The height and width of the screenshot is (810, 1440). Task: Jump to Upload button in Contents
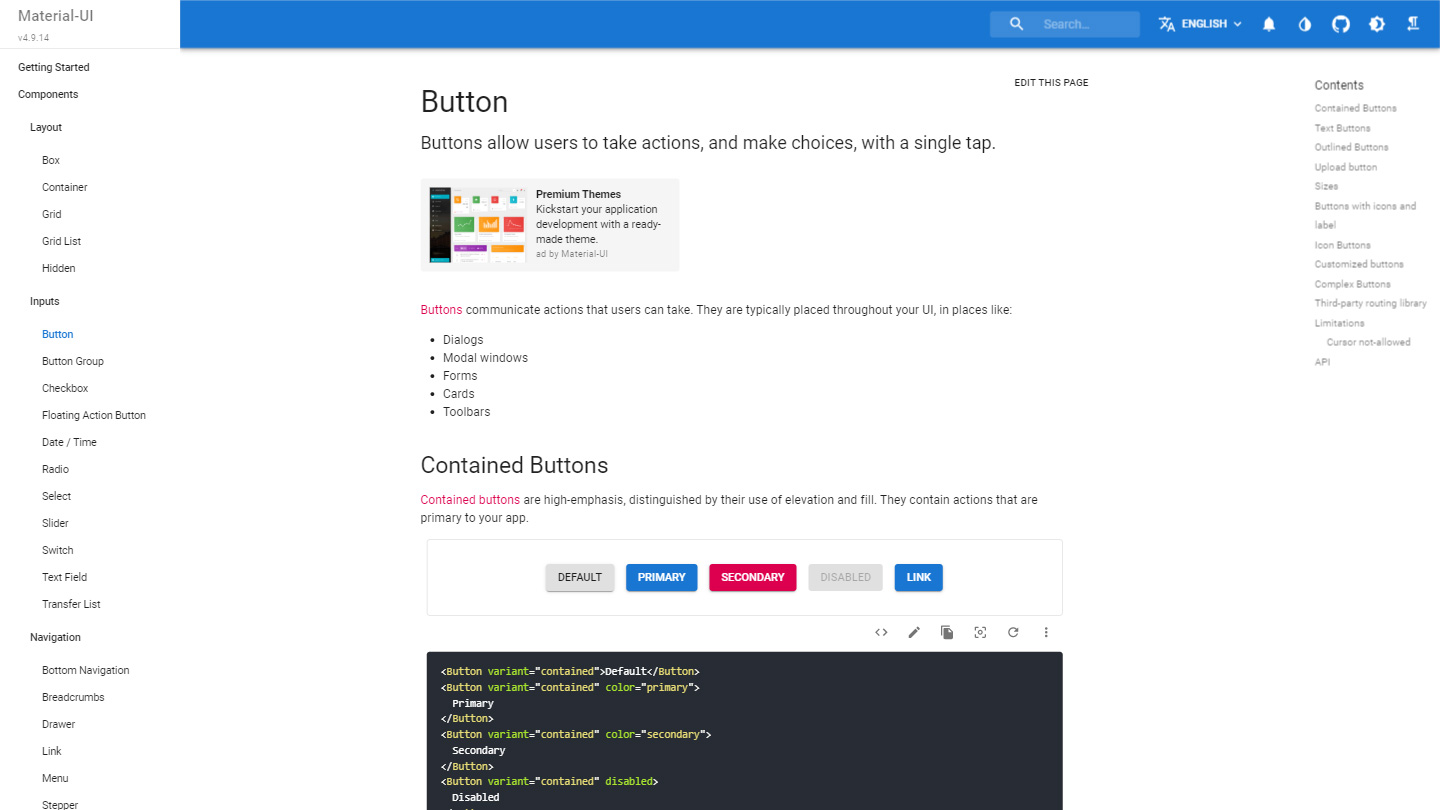point(1346,167)
